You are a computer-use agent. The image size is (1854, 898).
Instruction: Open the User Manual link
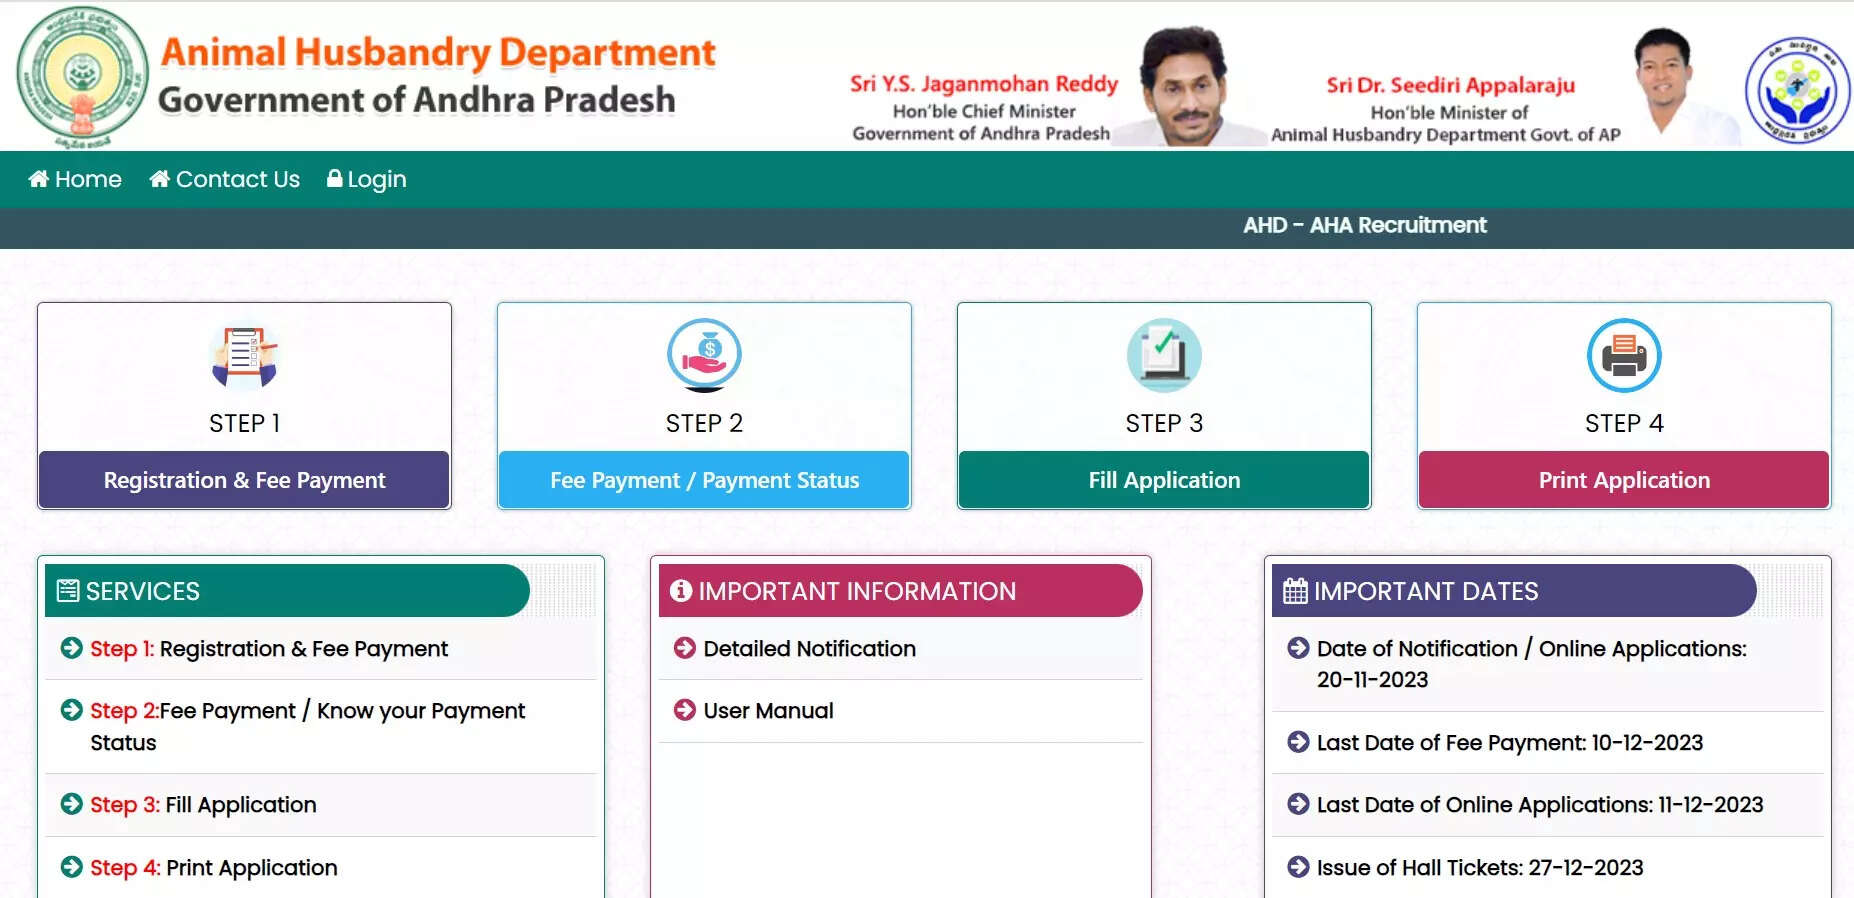click(x=768, y=711)
